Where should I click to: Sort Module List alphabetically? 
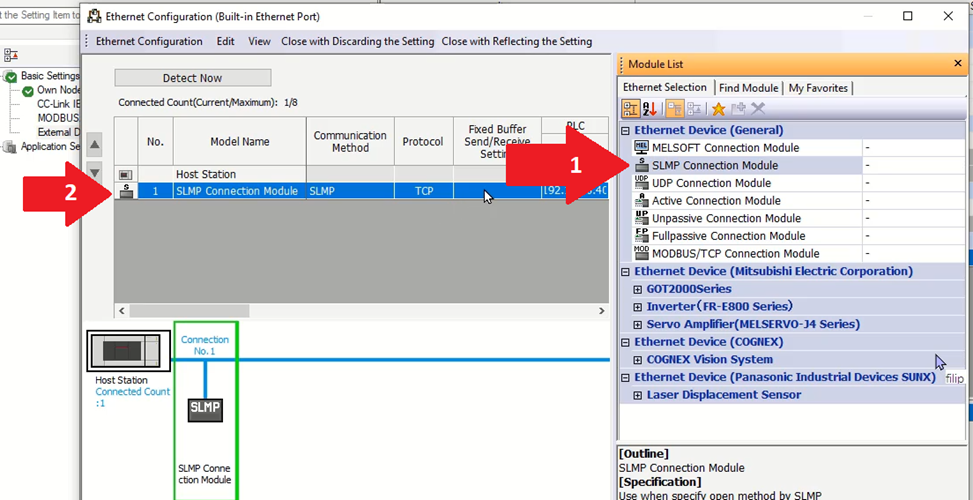pos(649,109)
